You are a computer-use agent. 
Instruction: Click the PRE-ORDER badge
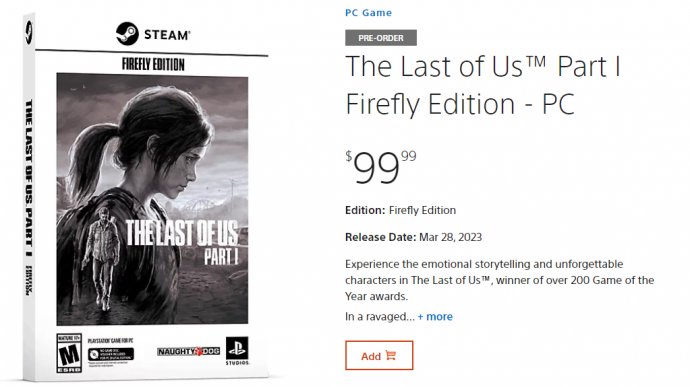pos(381,38)
